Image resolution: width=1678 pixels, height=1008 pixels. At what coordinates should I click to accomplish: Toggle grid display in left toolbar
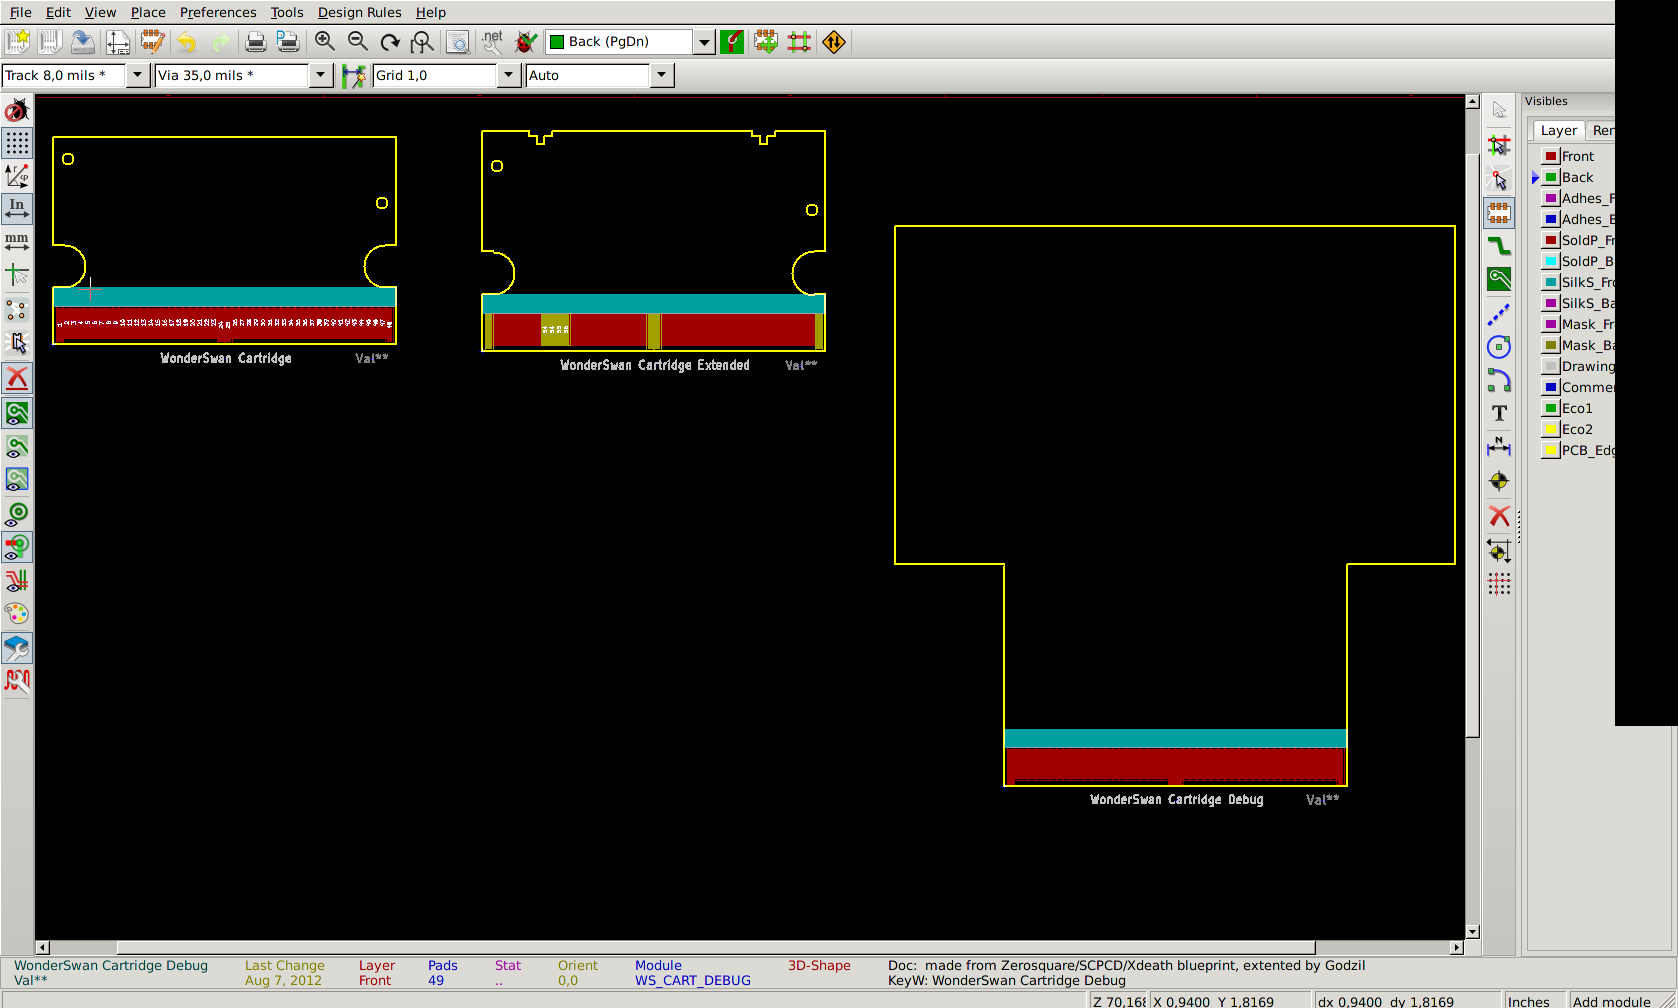click(x=17, y=143)
